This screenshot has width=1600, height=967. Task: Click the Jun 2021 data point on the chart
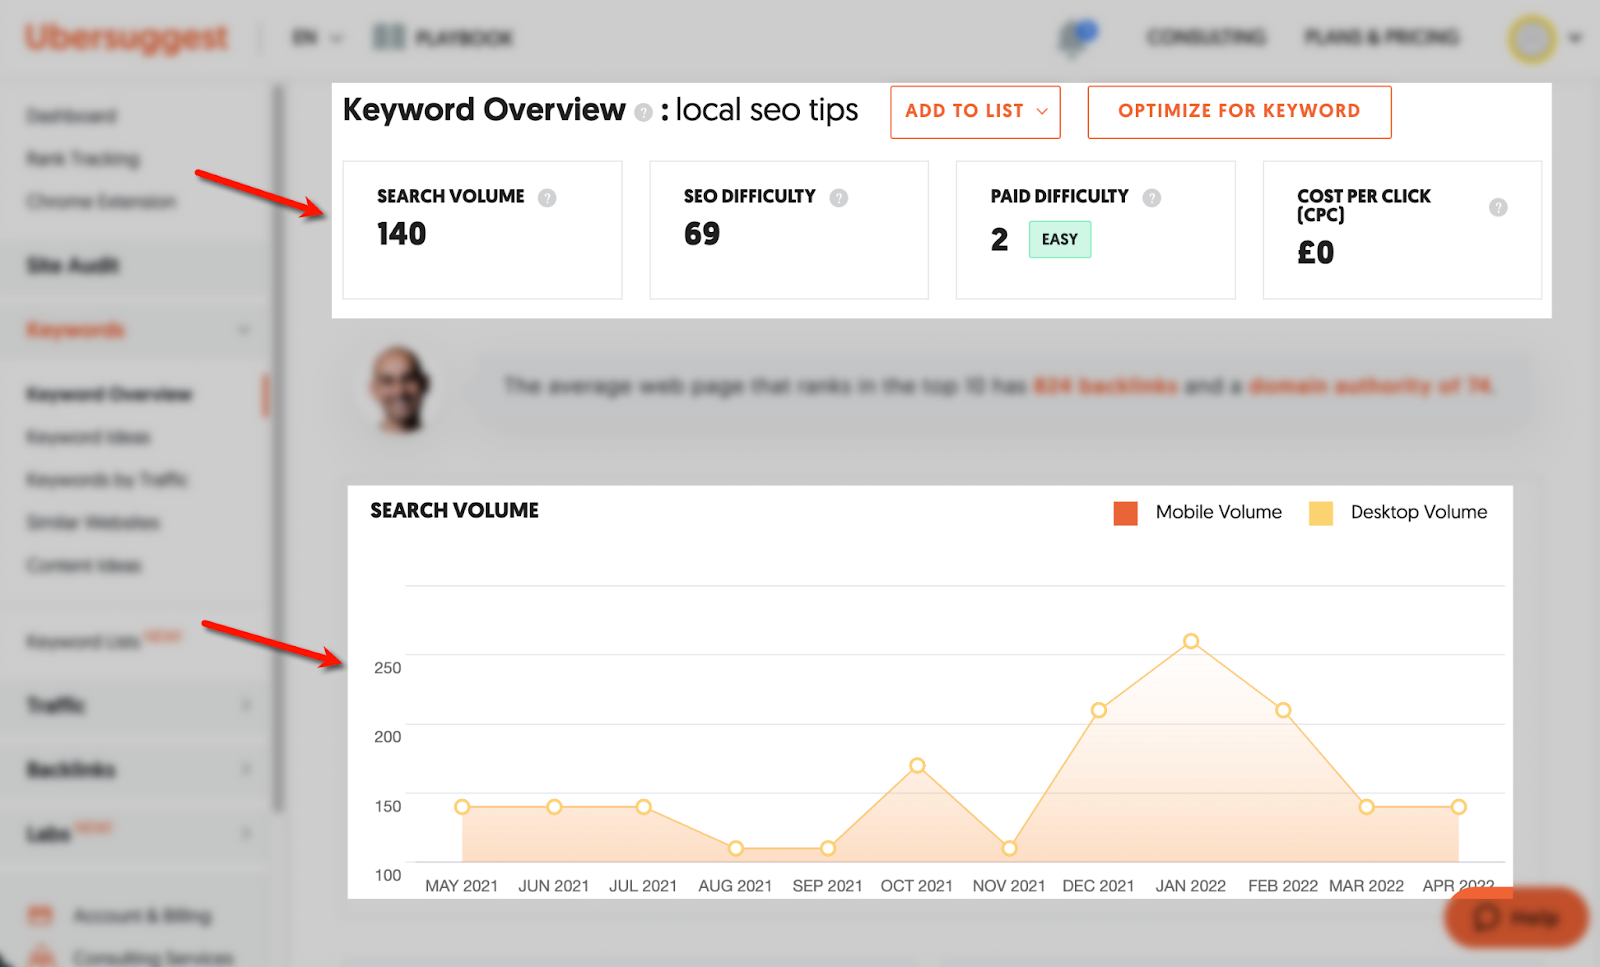(x=554, y=807)
